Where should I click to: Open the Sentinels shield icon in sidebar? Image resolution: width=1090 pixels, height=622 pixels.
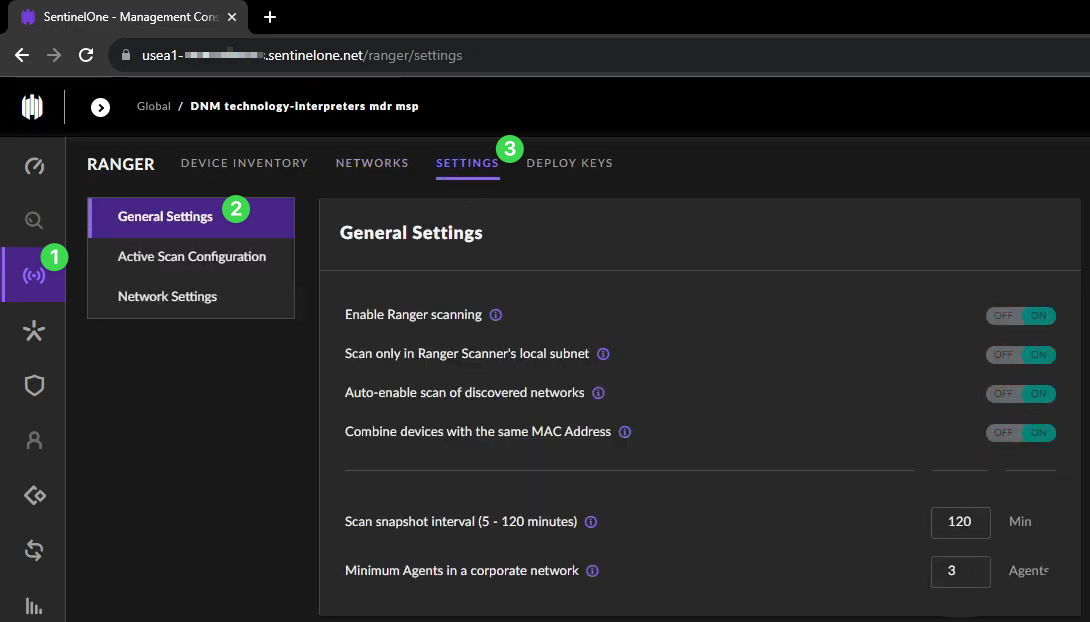click(34, 386)
